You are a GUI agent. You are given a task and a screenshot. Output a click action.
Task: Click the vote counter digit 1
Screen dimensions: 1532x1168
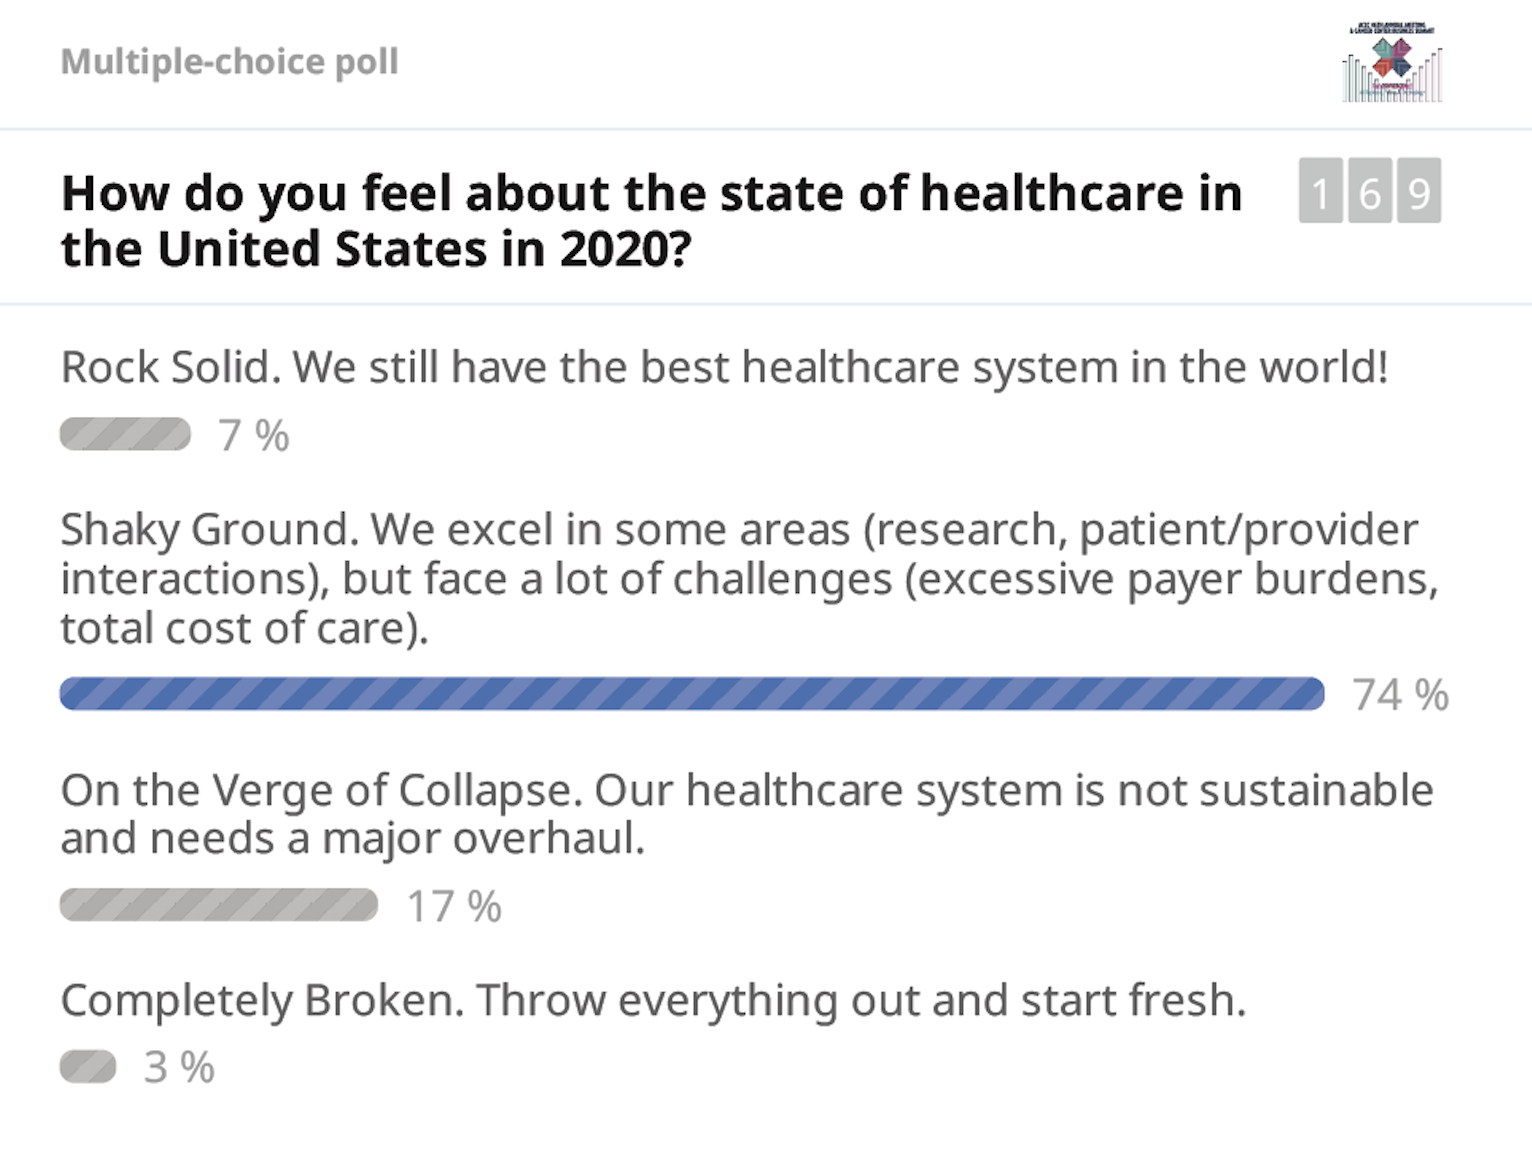coord(1320,190)
